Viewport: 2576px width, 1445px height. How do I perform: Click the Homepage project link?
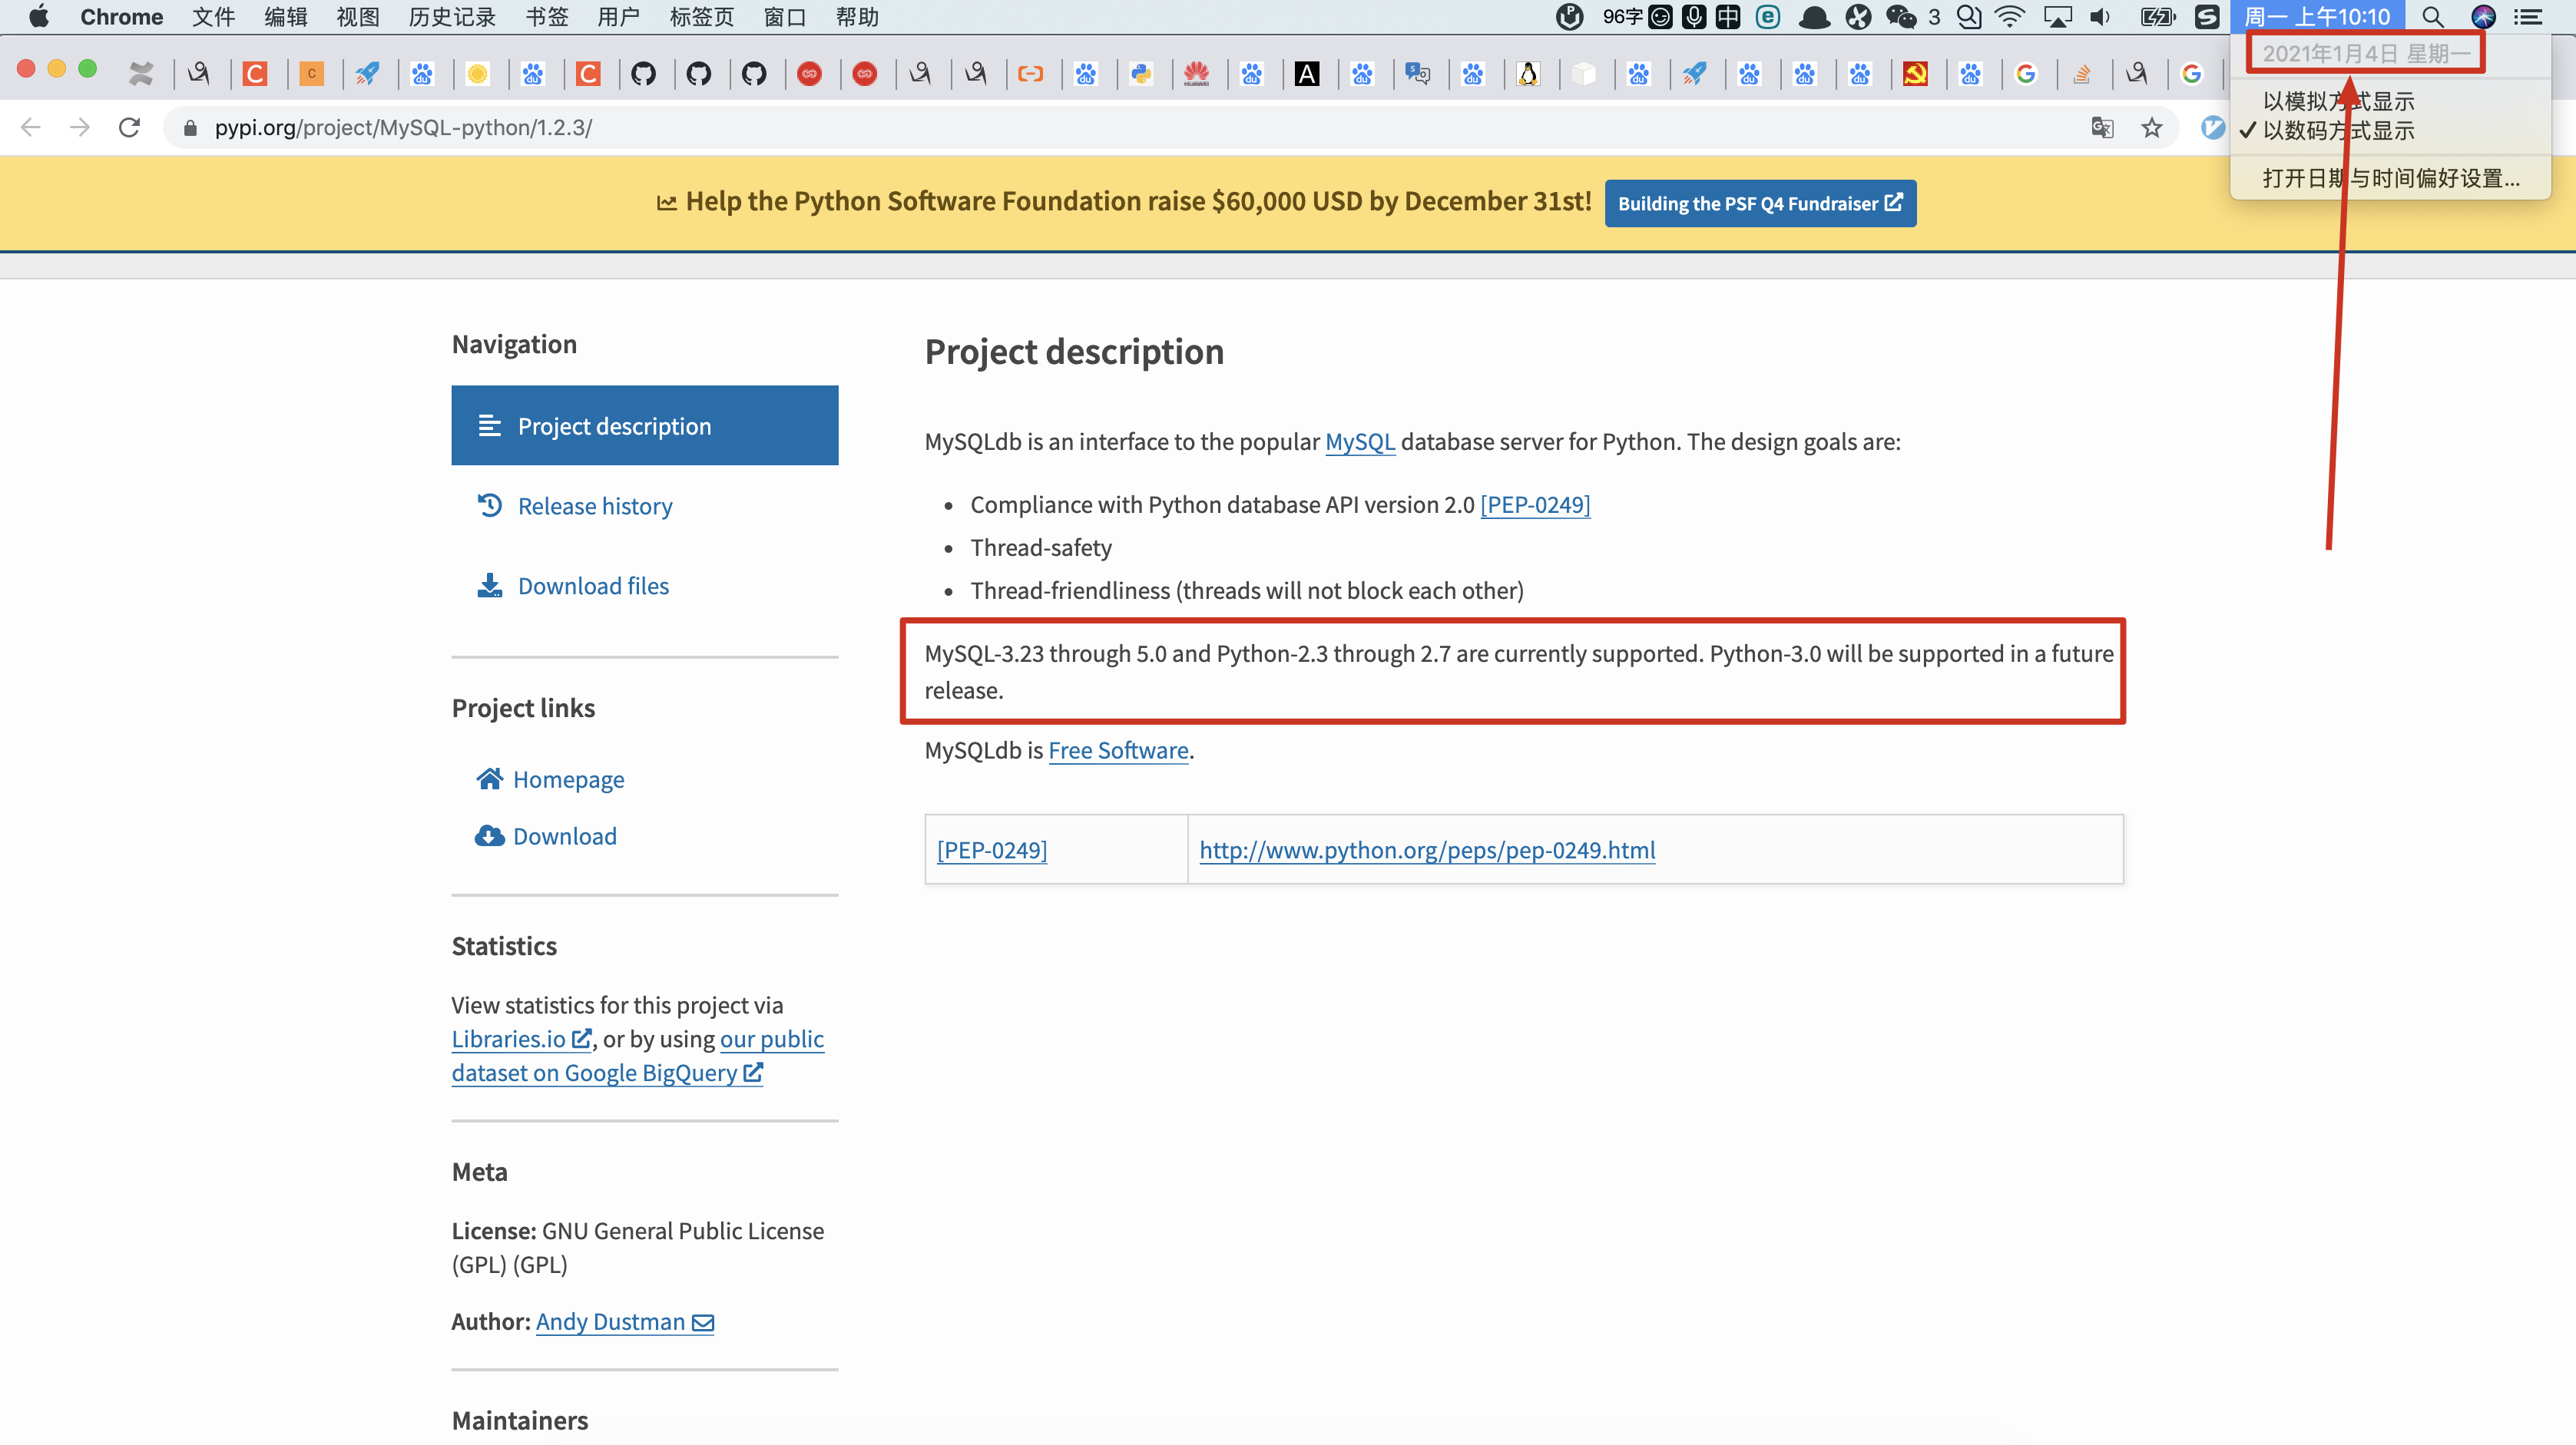tap(569, 779)
